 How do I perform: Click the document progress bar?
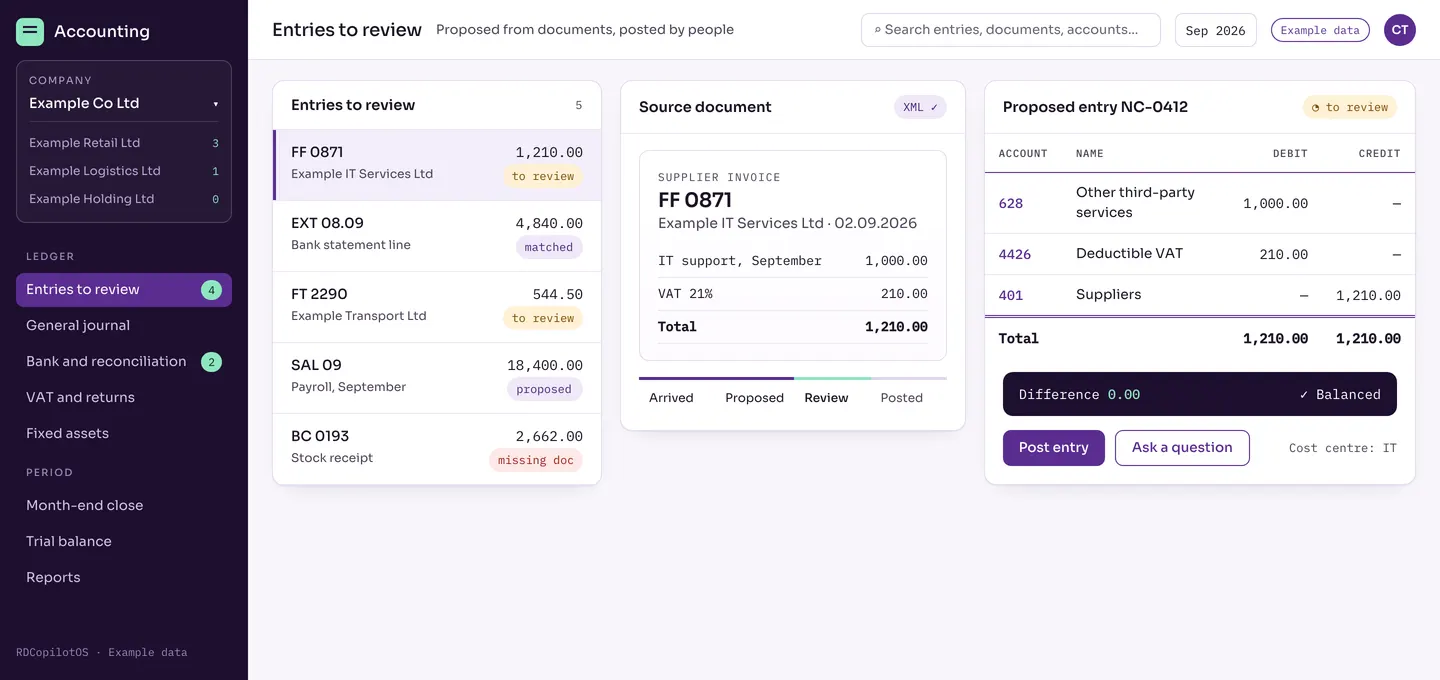(793, 378)
